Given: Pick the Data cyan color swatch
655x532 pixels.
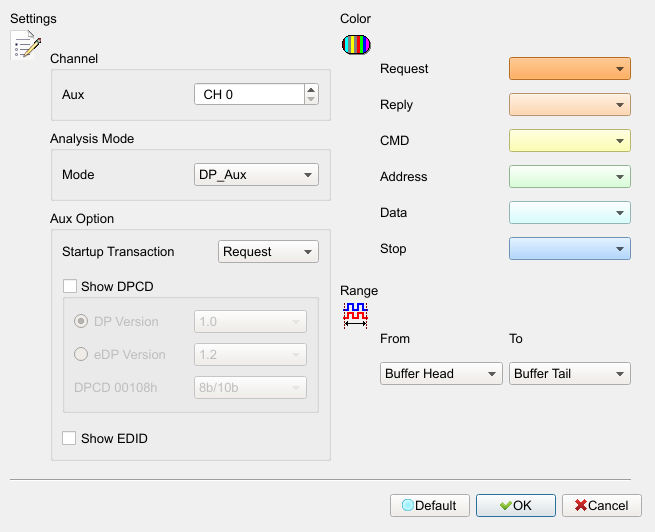Looking at the screenshot, I should (570, 213).
